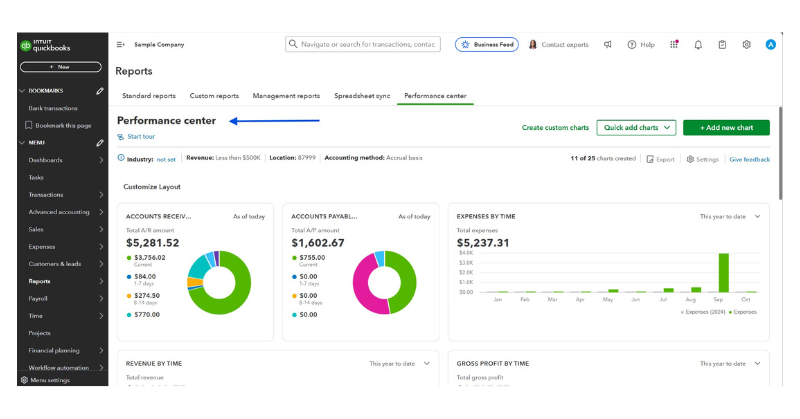The image size is (800, 419).
Task: Click the Create custom charts link
Action: pyautogui.click(x=555, y=128)
